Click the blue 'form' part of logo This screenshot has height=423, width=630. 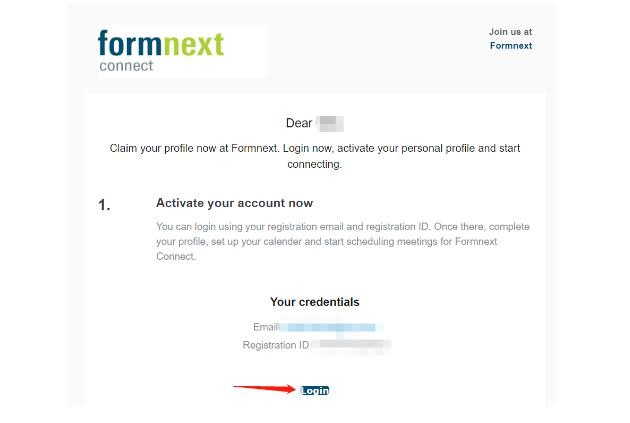tap(130, 43)
